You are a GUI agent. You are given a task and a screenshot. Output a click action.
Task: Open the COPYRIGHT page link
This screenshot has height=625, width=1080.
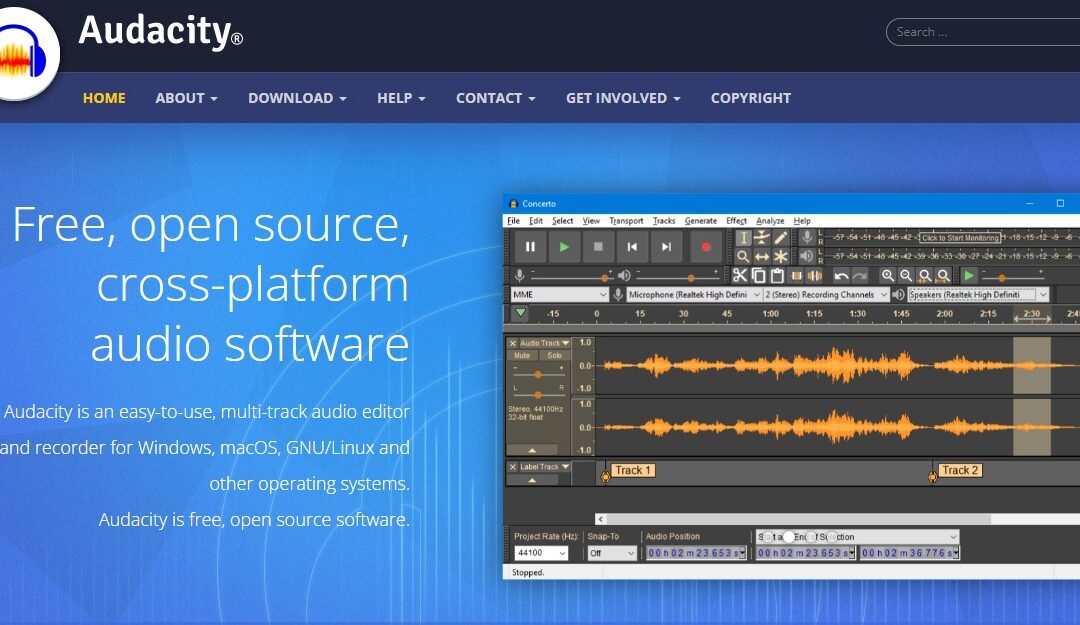tap(751, 98)
